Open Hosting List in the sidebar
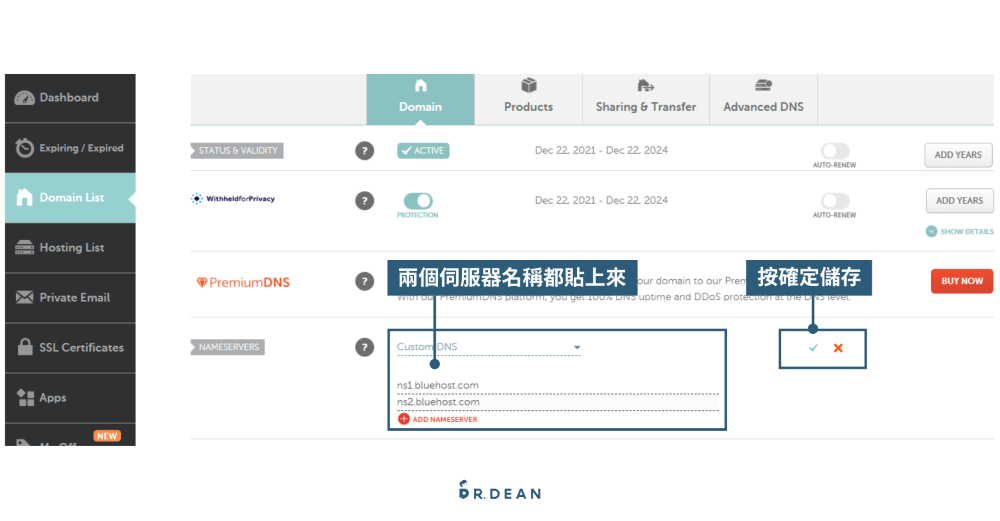This screenshot has width=1000, height=521. 70,247
